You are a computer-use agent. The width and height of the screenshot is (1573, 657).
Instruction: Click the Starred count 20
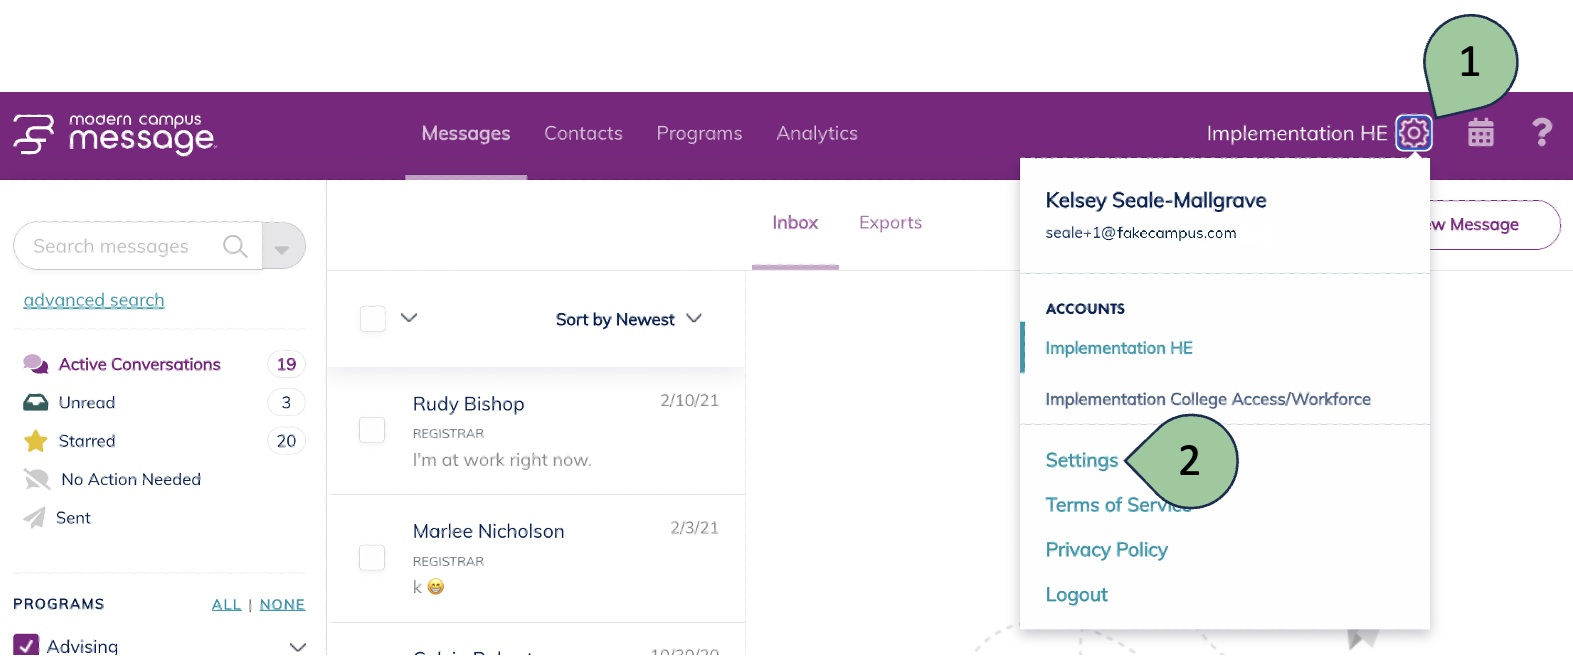286,441
